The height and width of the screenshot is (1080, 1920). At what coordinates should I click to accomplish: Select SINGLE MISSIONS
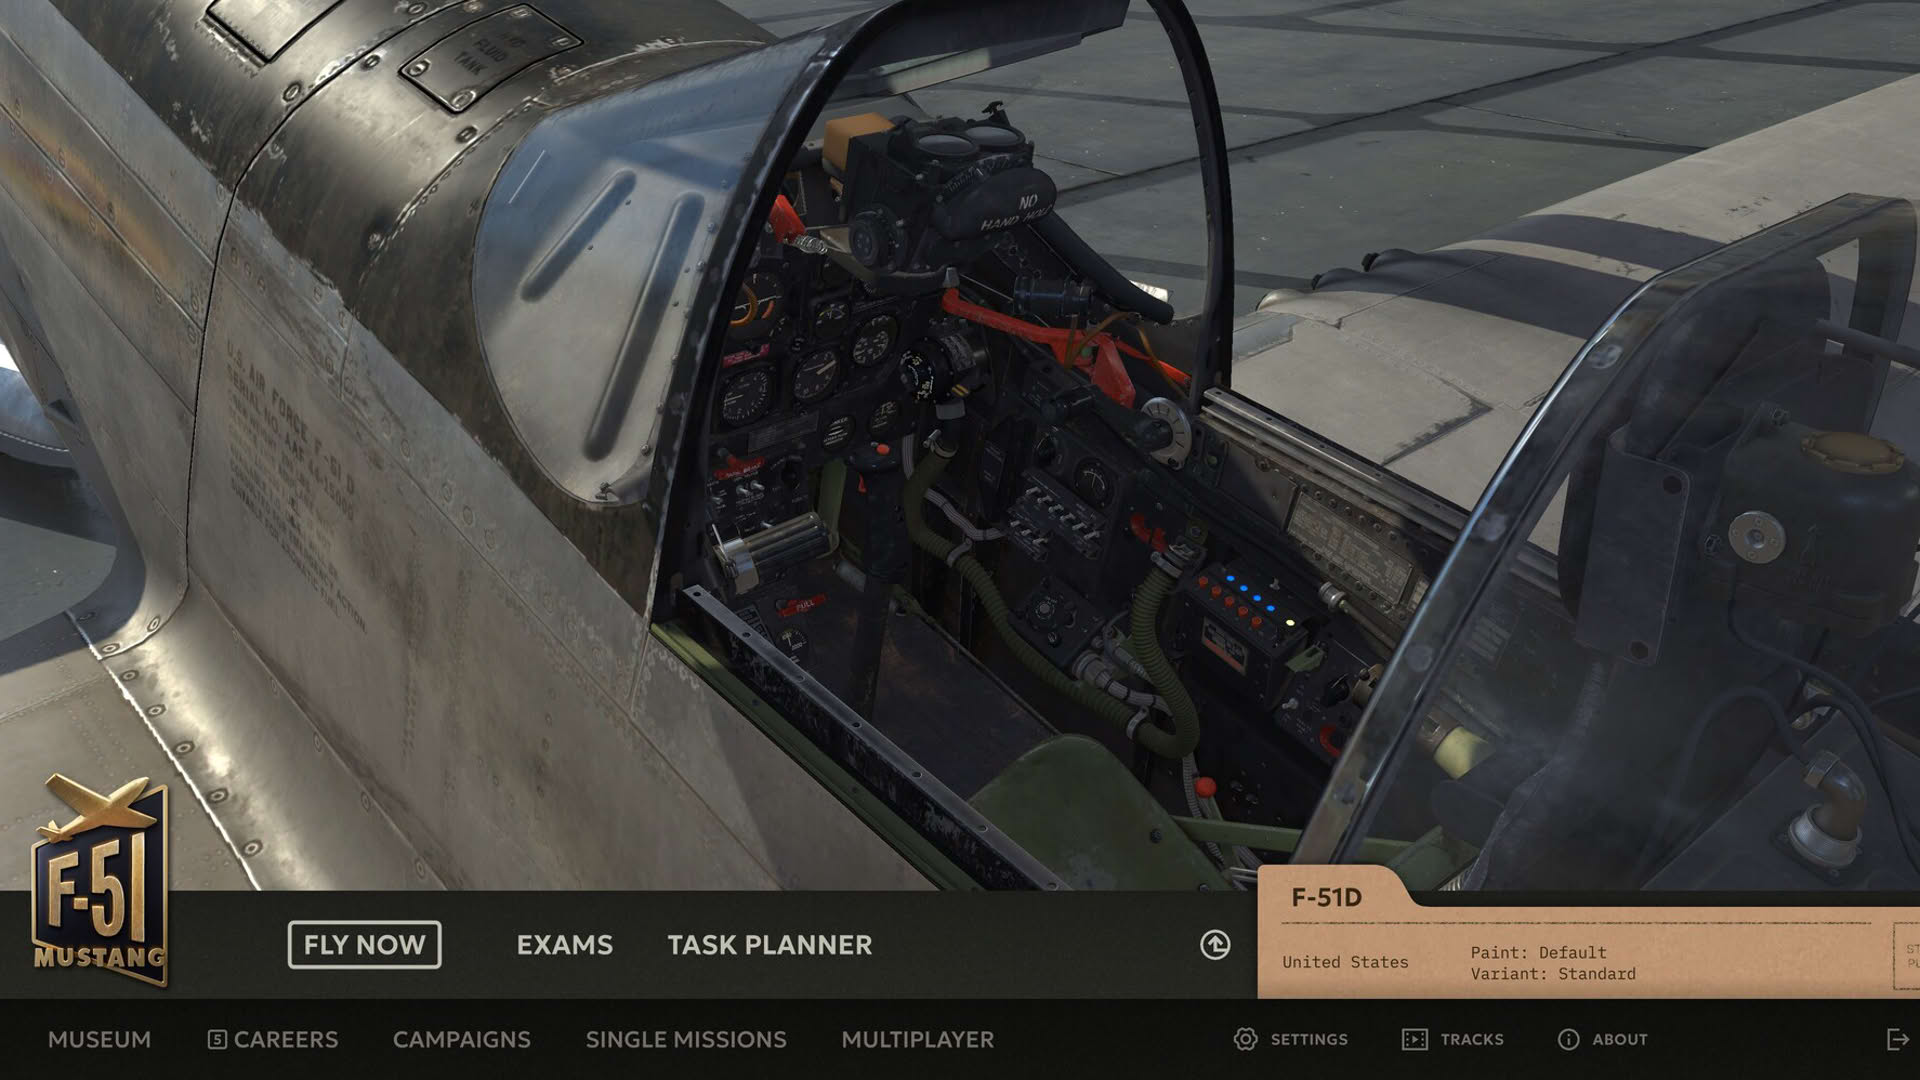(686, 1040)
